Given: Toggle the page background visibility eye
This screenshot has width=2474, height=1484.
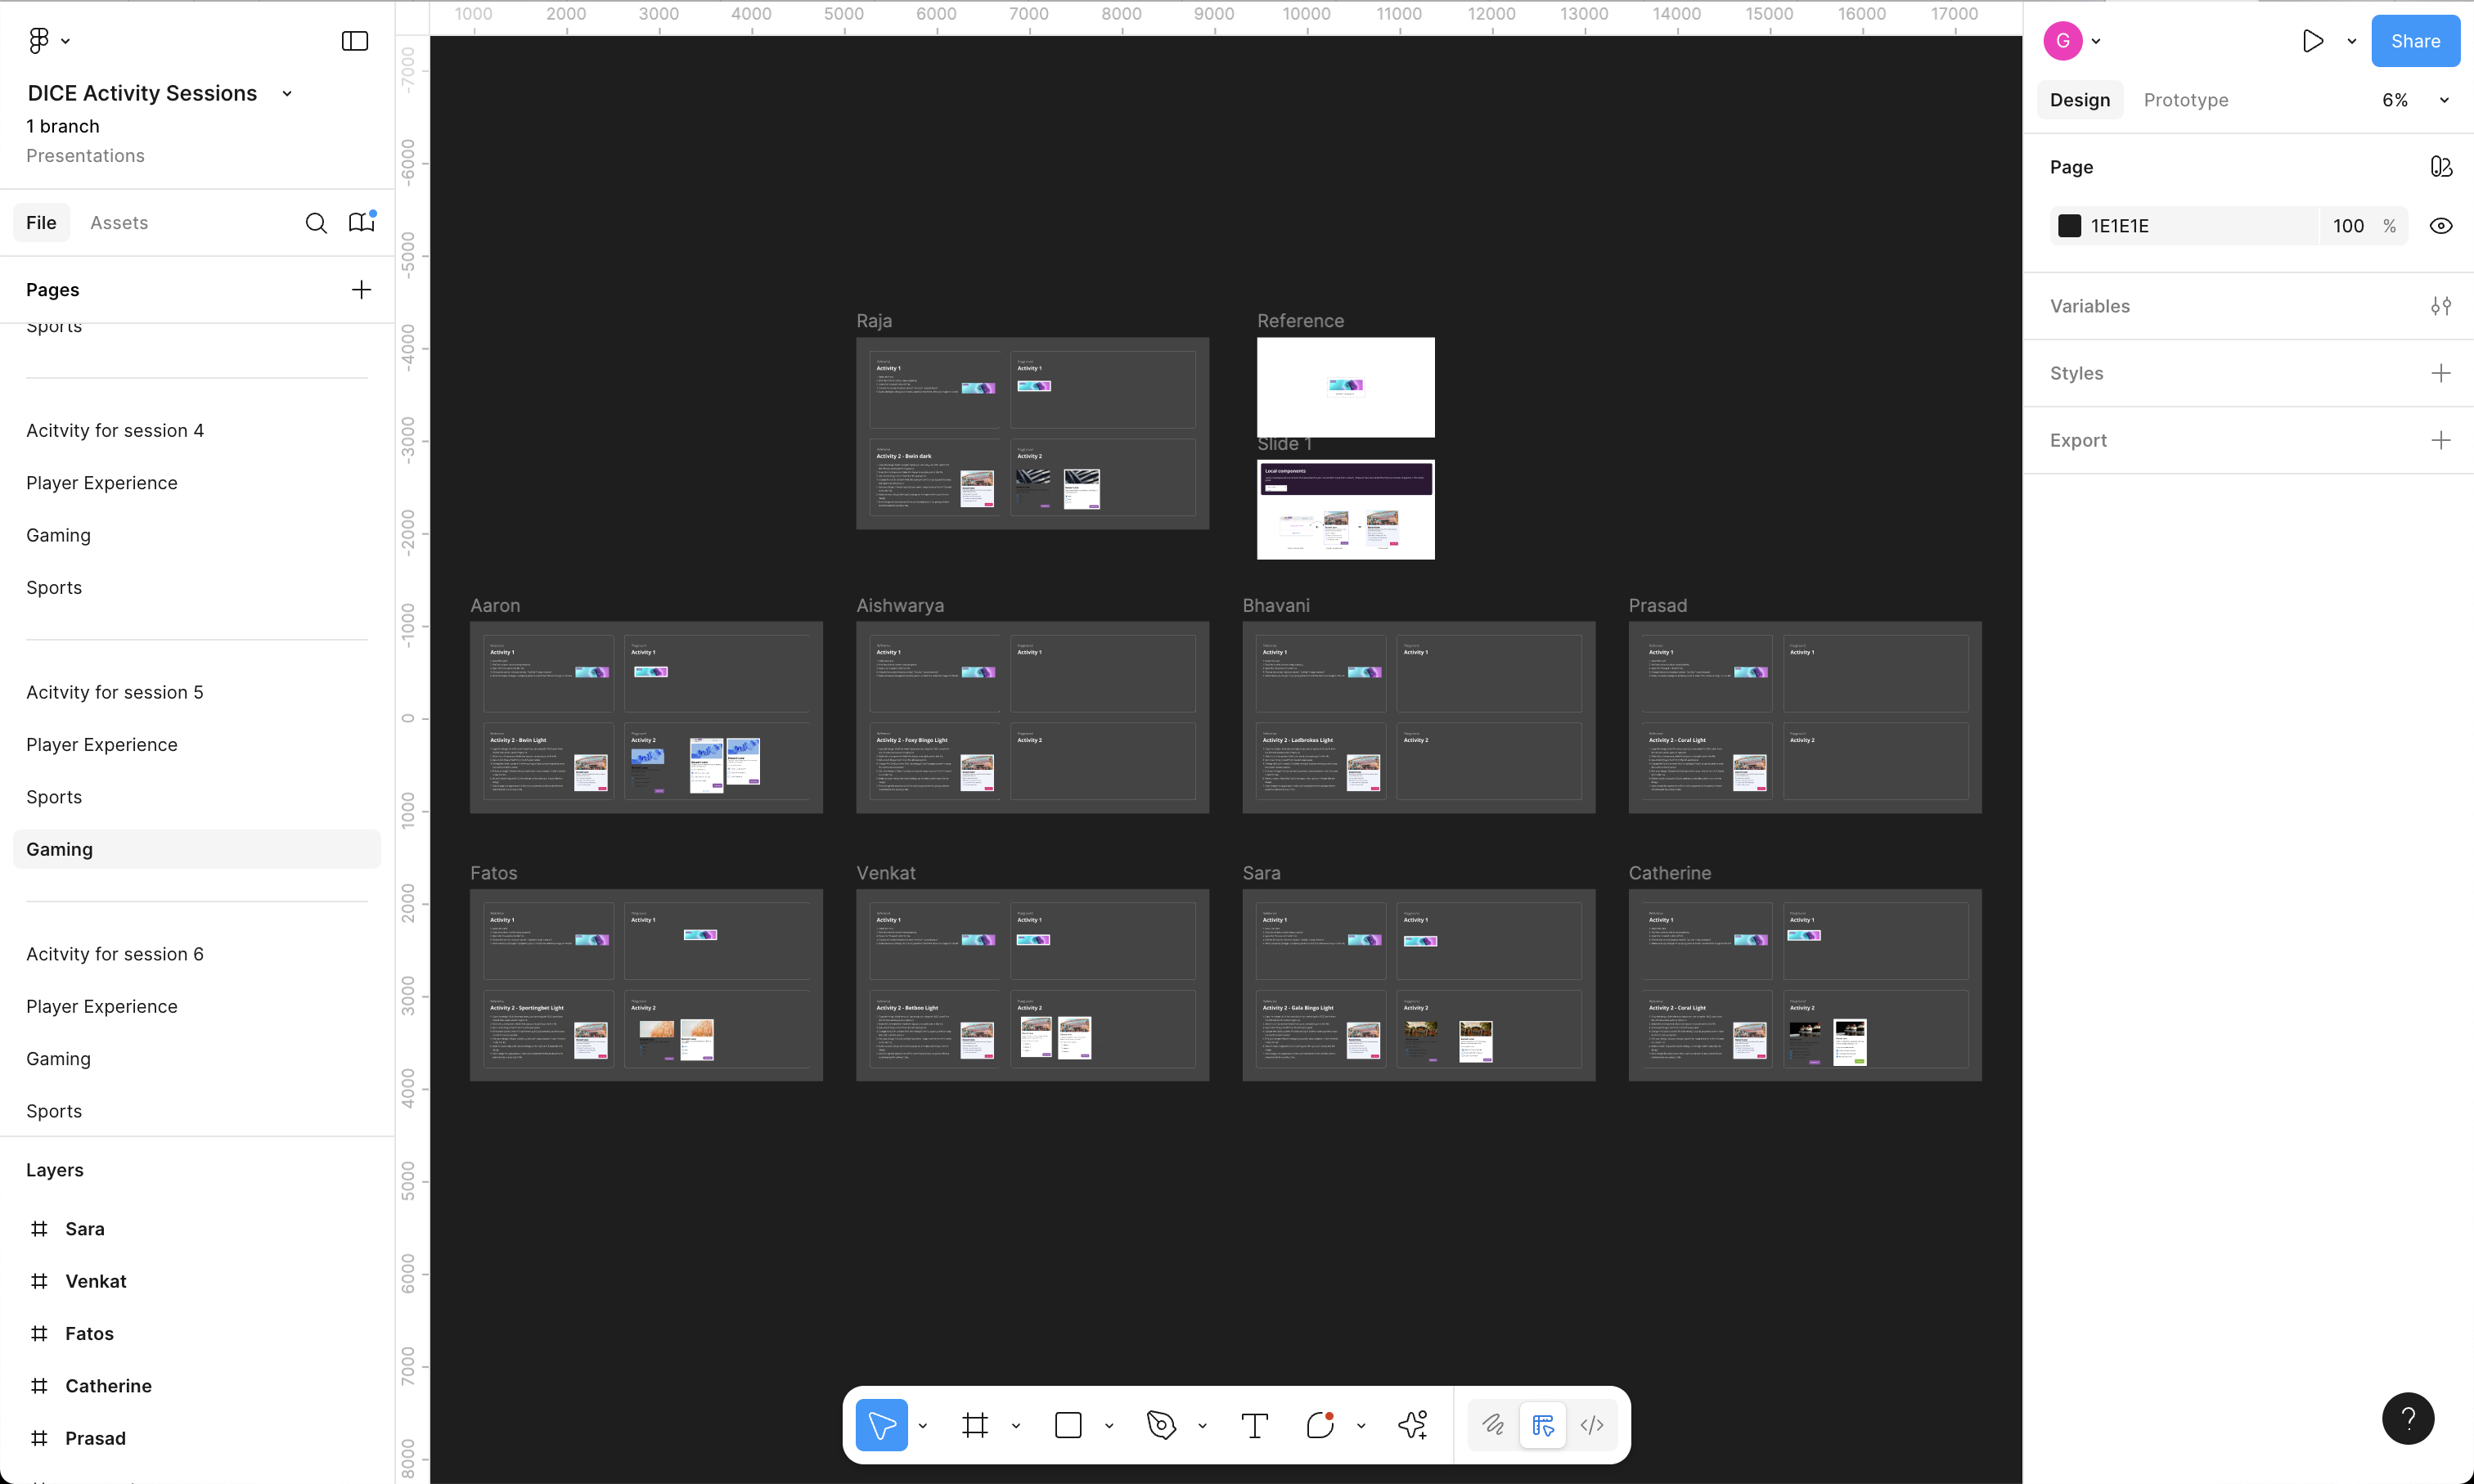Looking at the screenshot, I should point(2440,226).
